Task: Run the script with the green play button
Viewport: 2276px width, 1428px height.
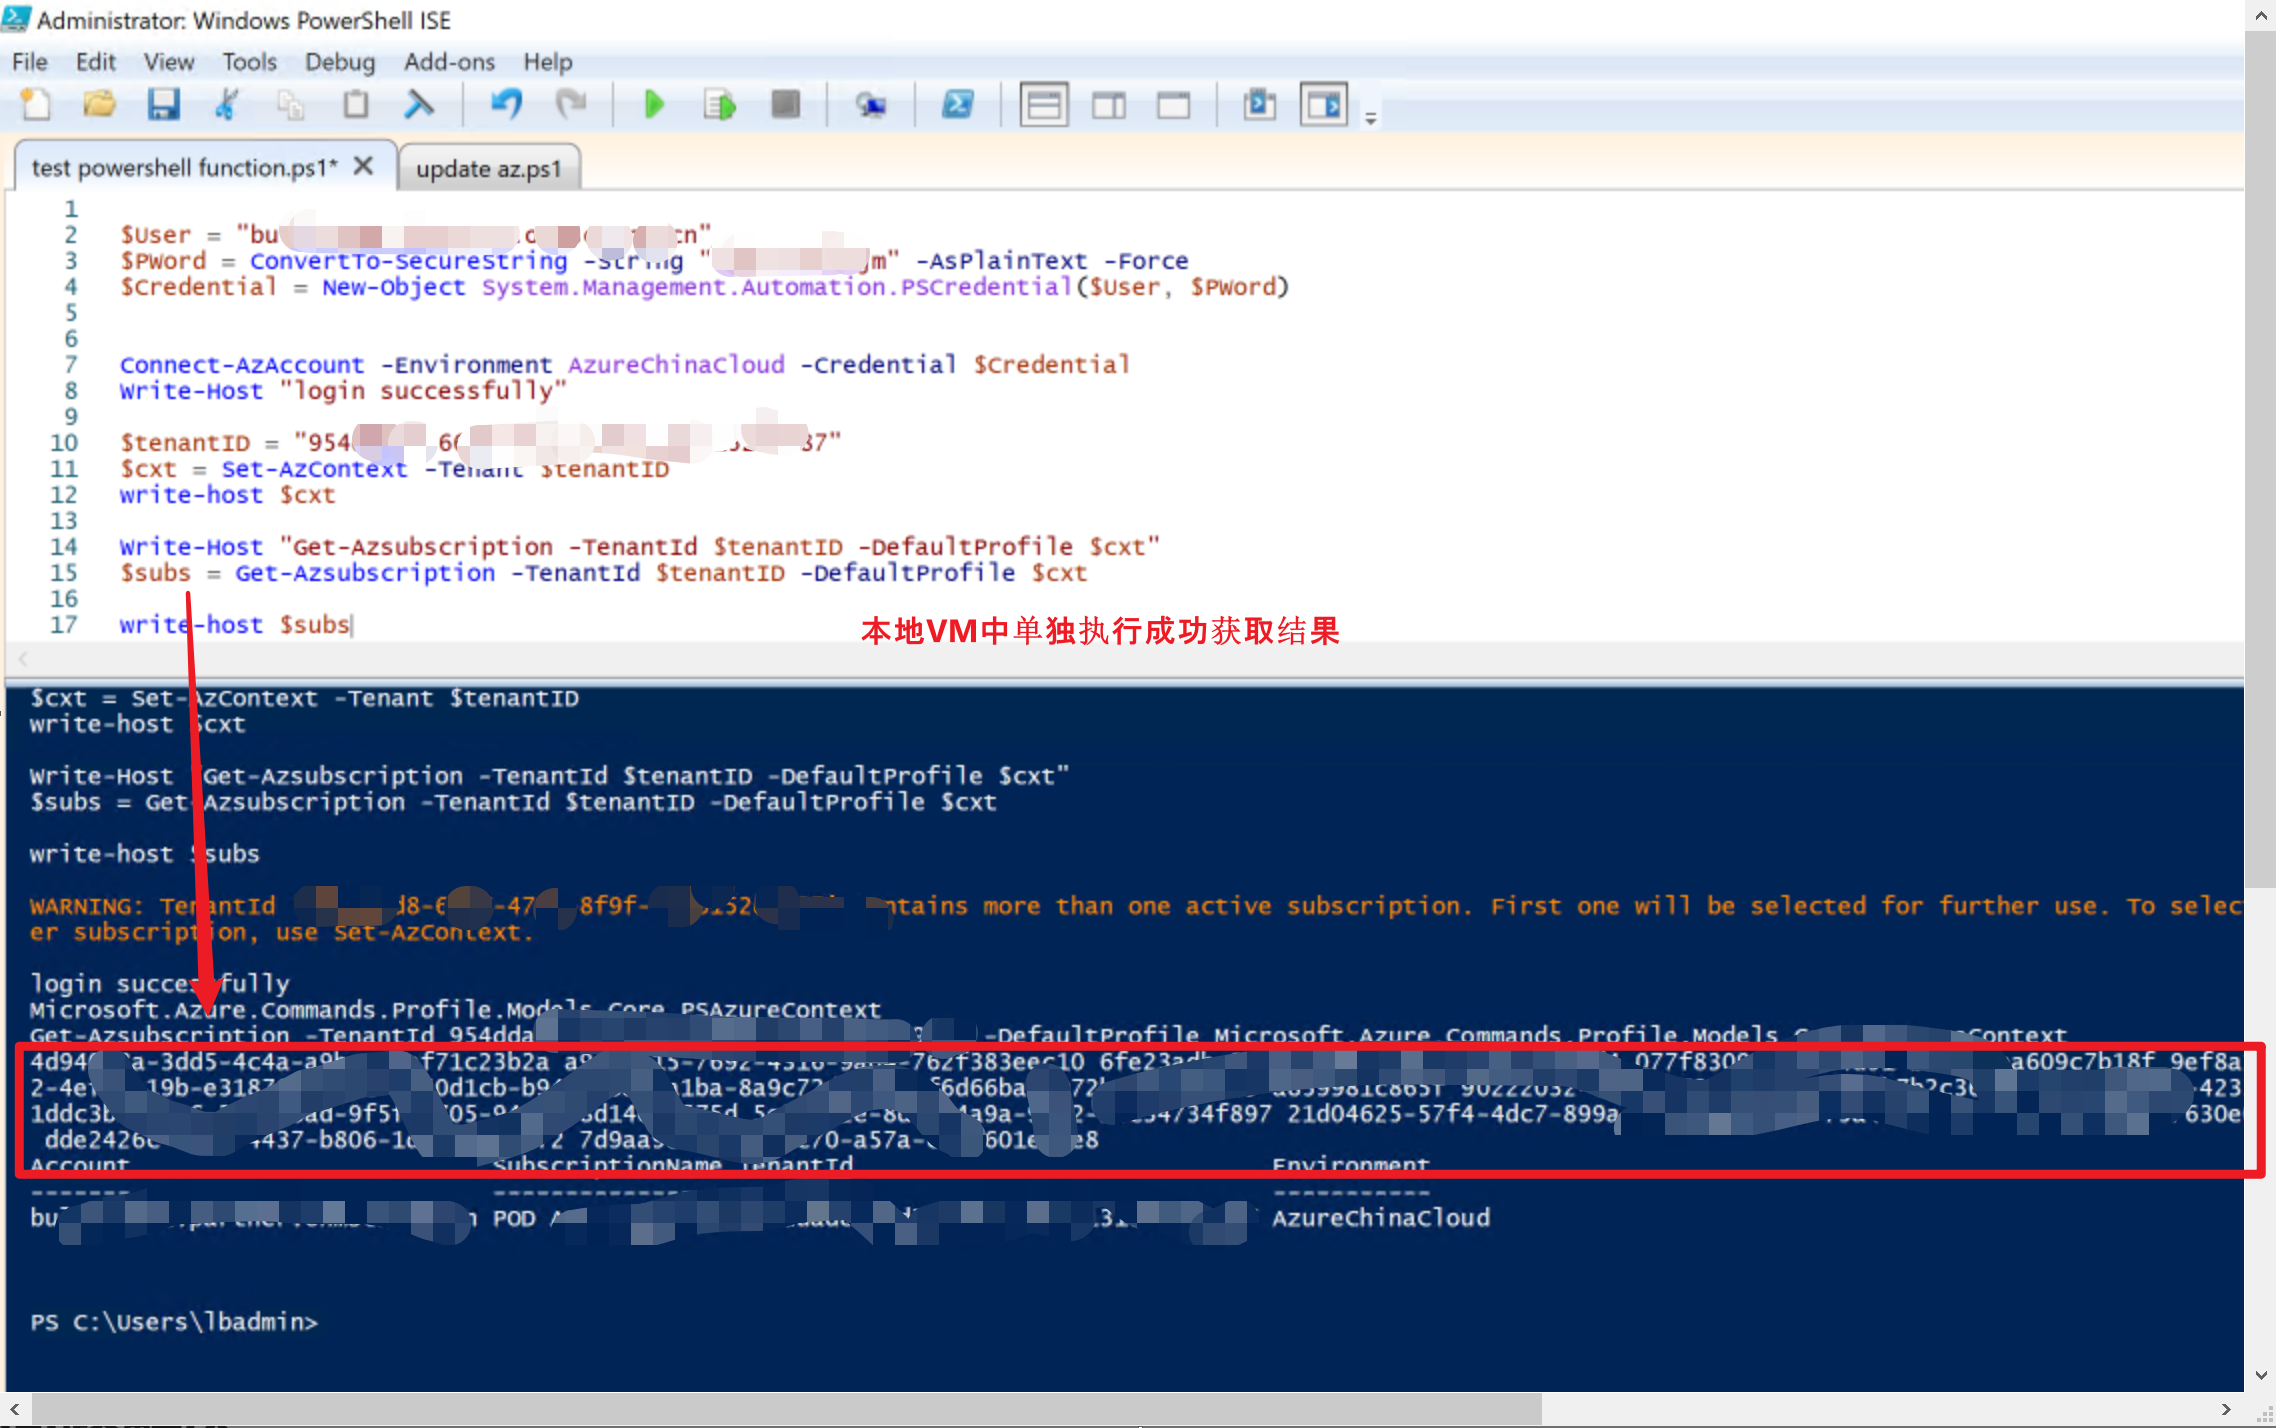Action: 654,104
